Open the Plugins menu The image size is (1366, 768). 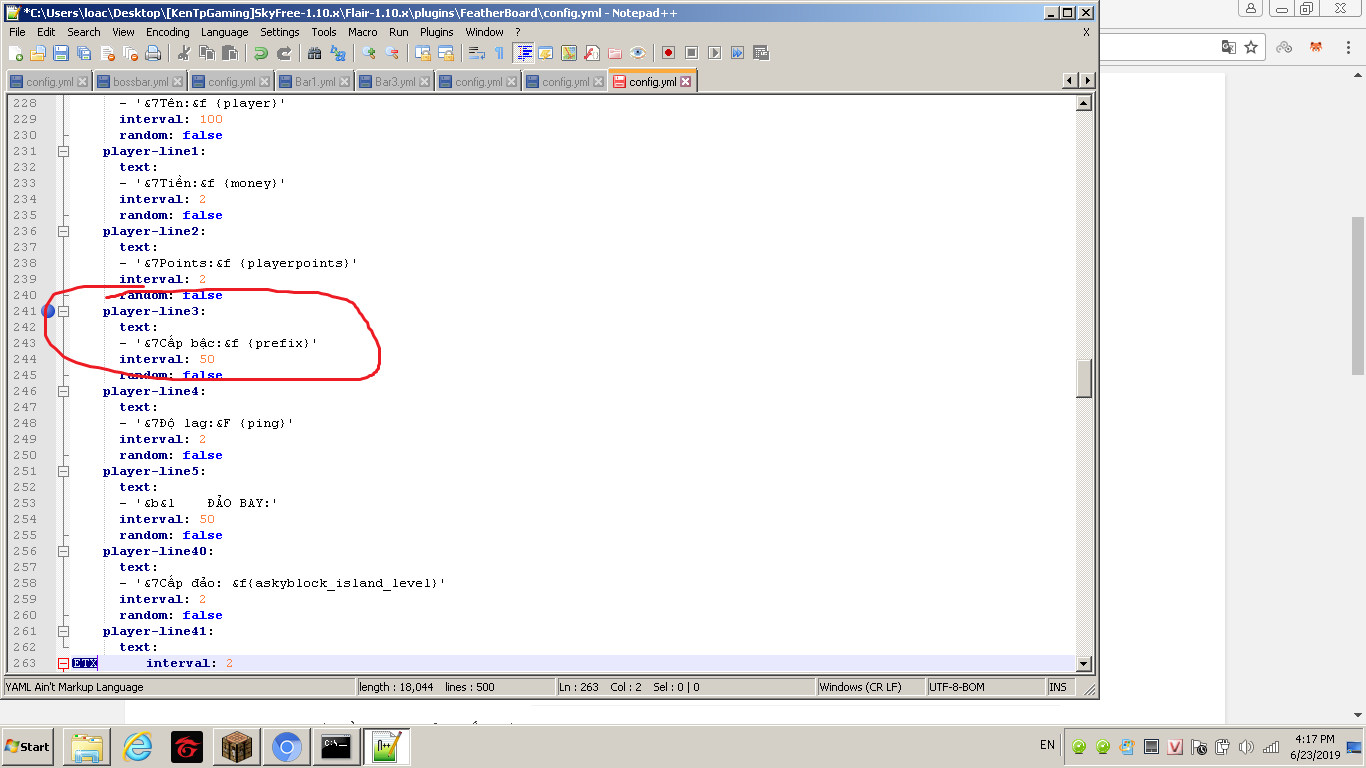click(437, 32)
